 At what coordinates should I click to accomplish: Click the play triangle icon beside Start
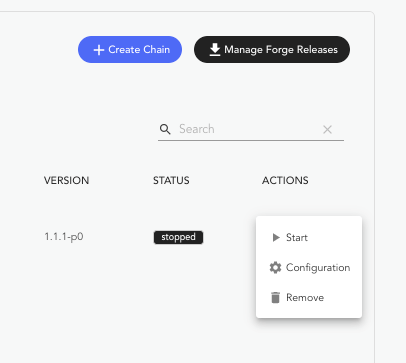coord(276,237)
